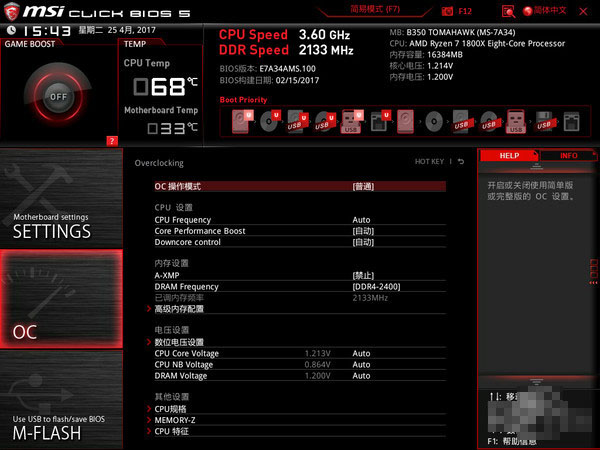Image resolution: width=600 pixels, height=450 pixels.
Task: Click the CPU Temp 068°C reading
Action: tap(165, 86)
